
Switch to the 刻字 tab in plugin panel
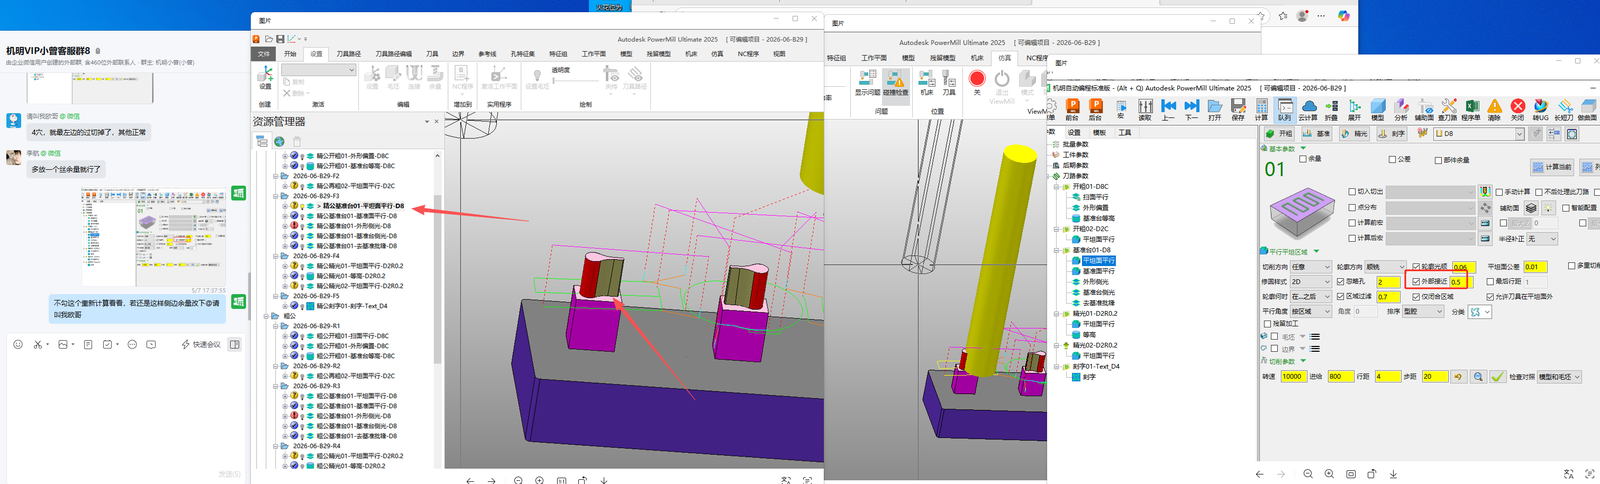tap(1392, 134)
